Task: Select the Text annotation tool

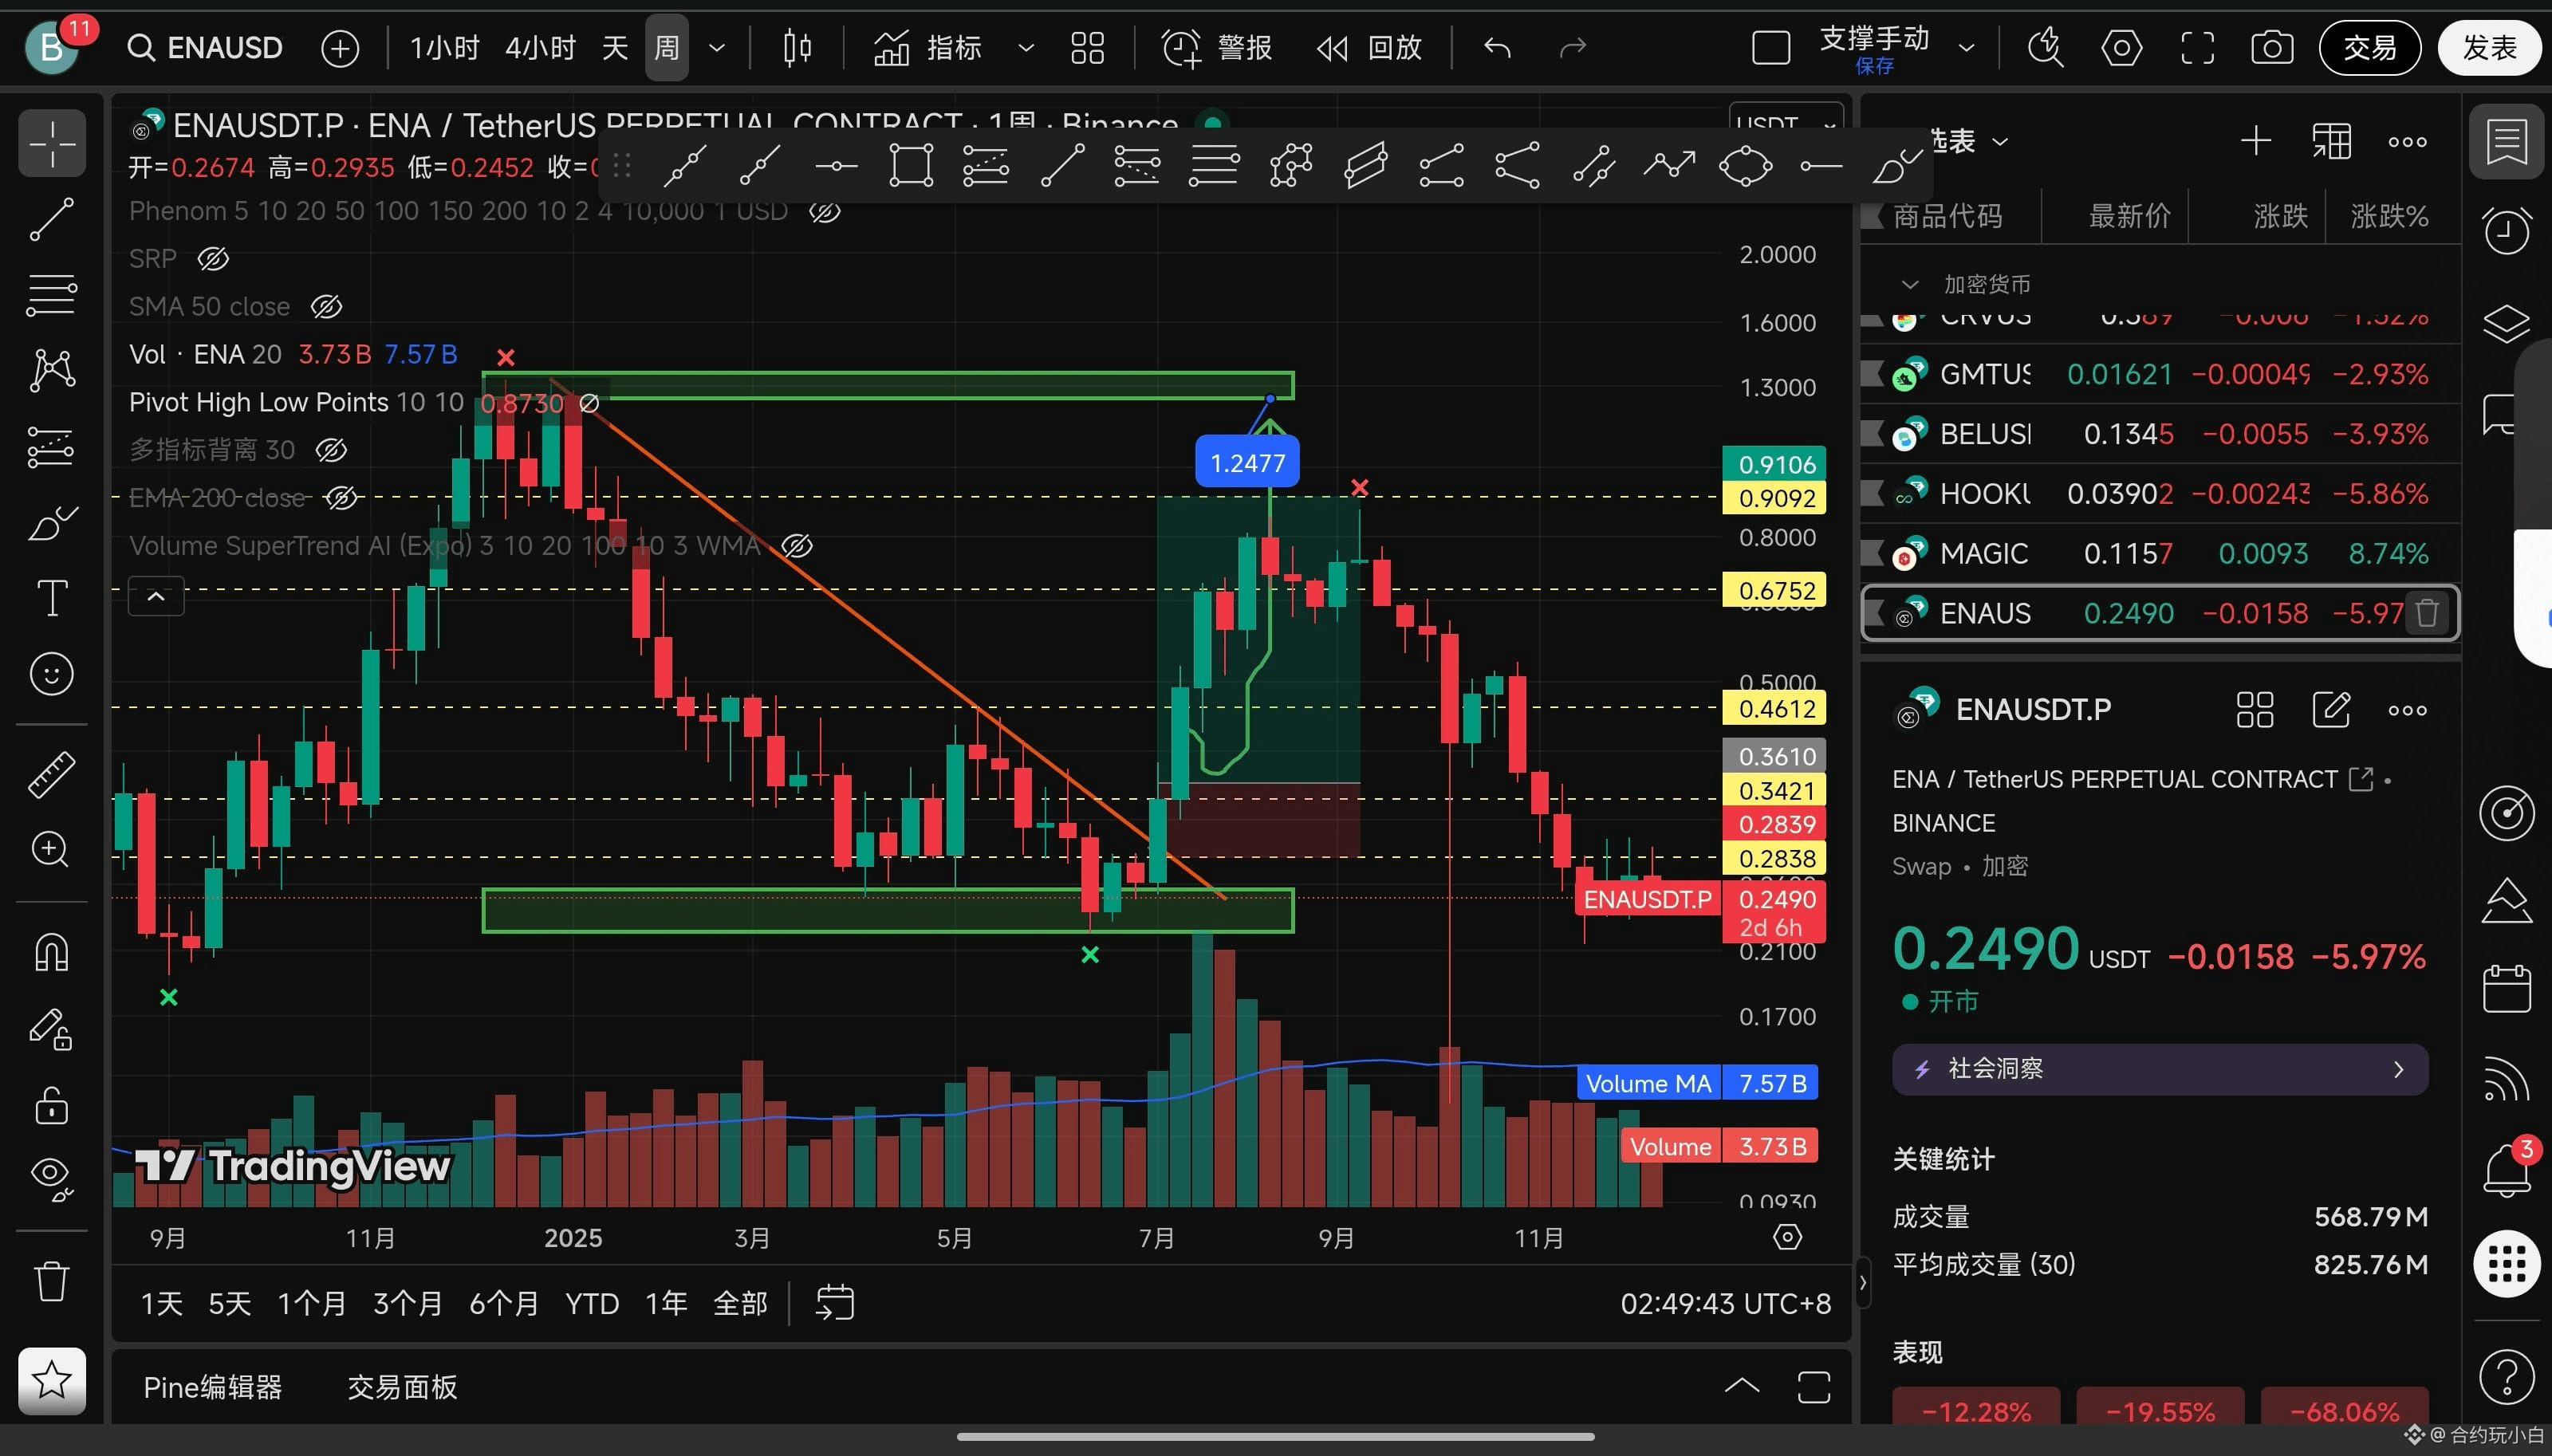Action: click(52, 598)
